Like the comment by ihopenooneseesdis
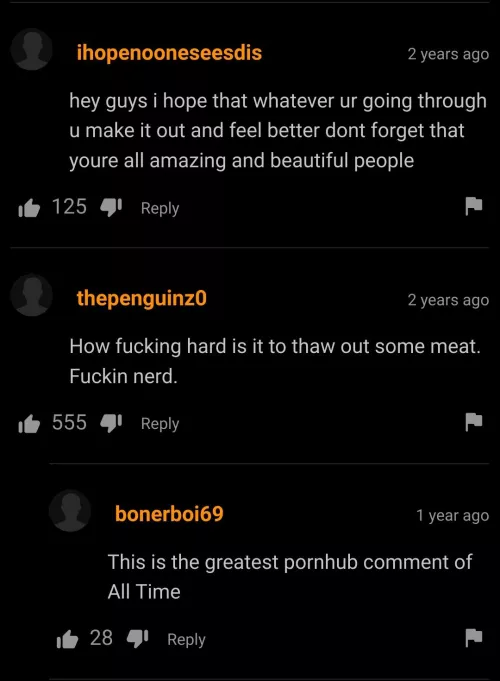This screenshot has height=681, width=500. [29, 208]
